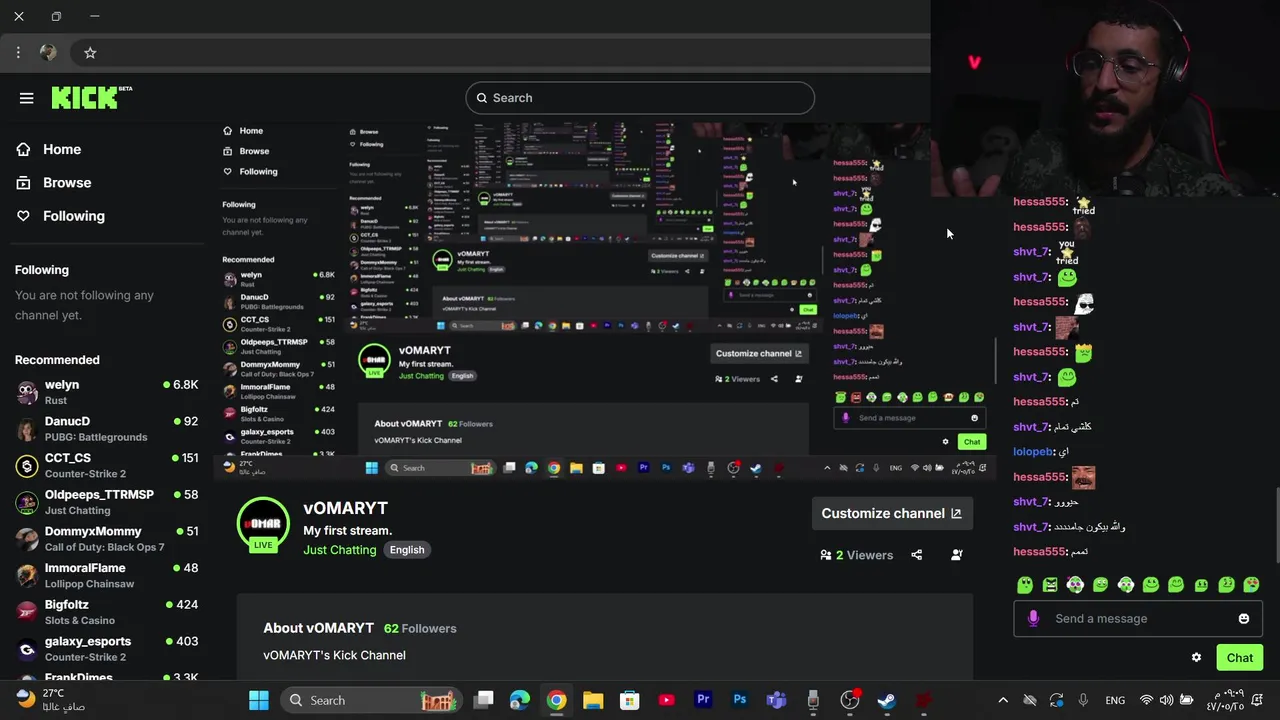1280x720 pixels.
Task: Open Steam from taskbar
Action: (886, 700)
